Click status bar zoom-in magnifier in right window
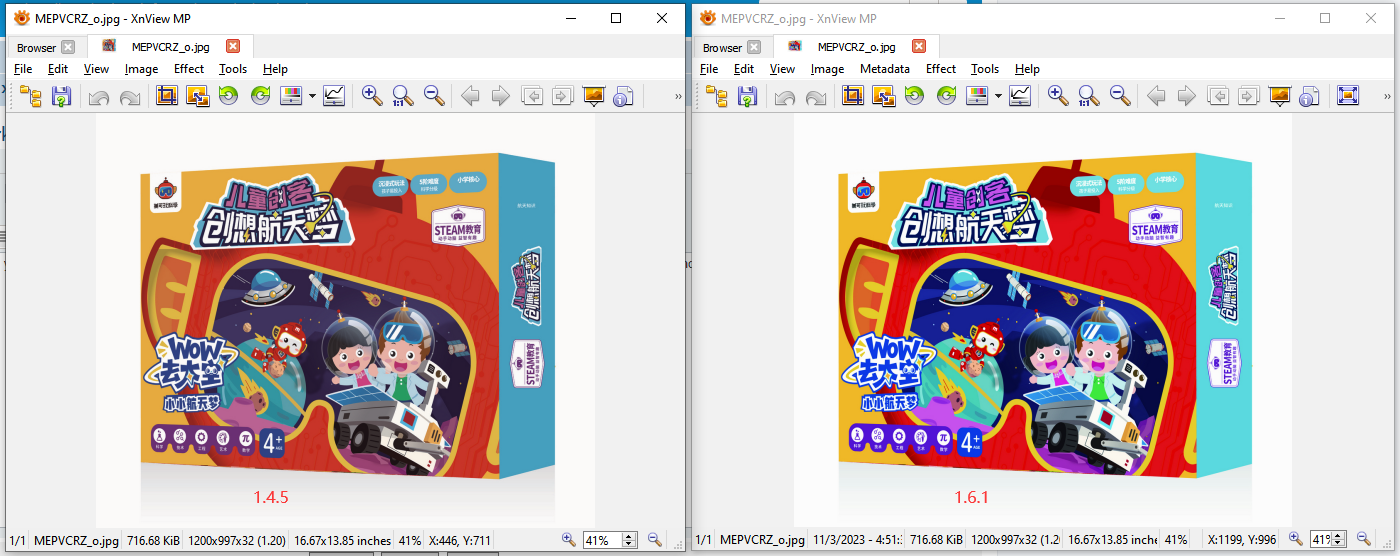1400x556 pixels. tap(1295, 539)
